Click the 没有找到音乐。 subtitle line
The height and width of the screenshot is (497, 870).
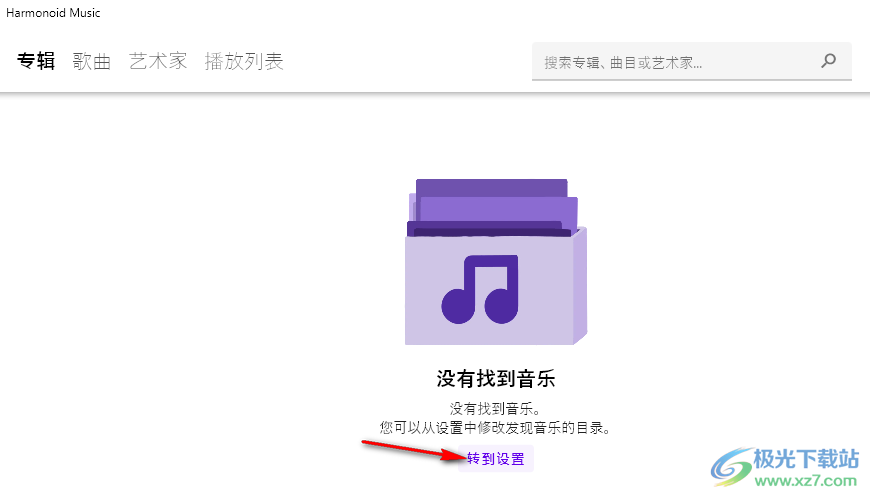pos(495,409)
